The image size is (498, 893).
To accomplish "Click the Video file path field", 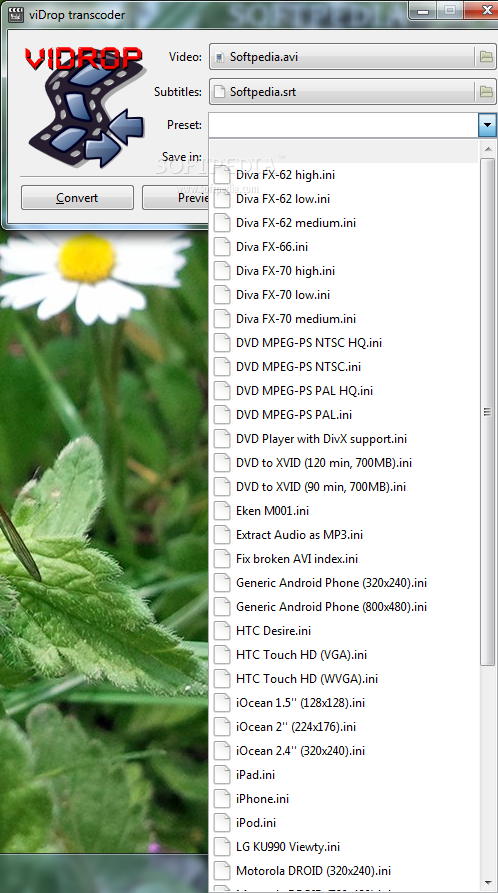I will pos(342,57).
